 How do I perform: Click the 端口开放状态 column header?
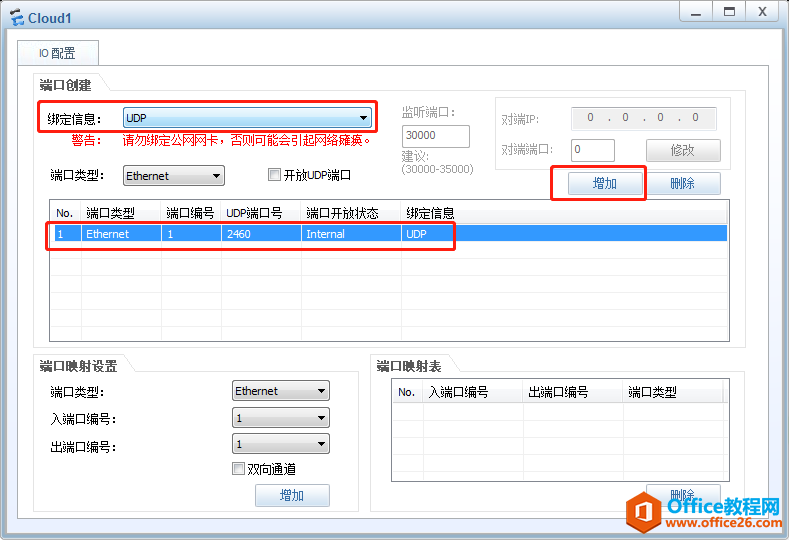click(x=351, y=213)
